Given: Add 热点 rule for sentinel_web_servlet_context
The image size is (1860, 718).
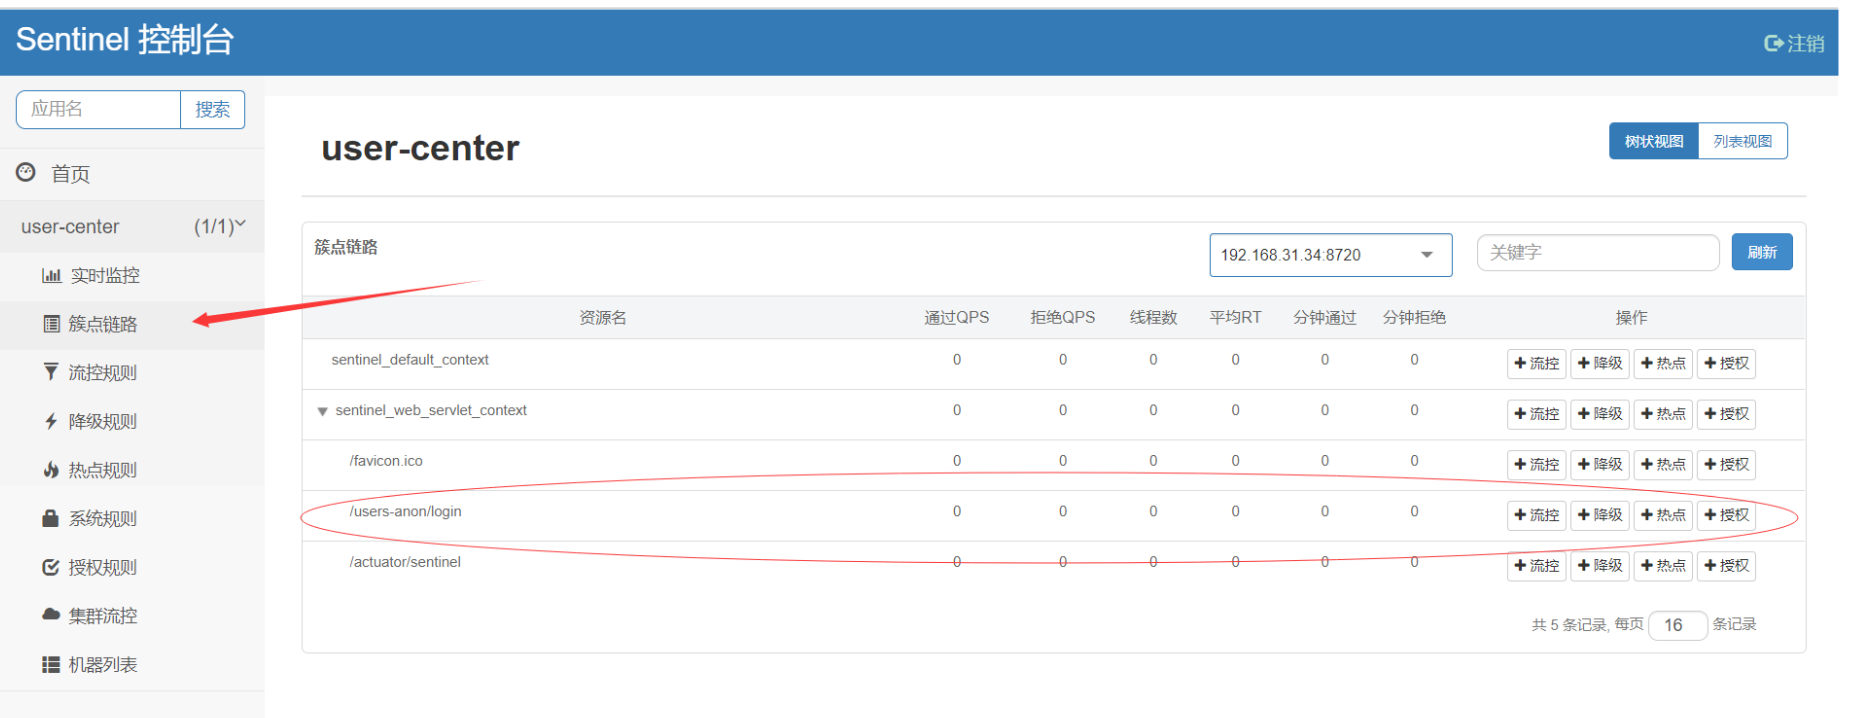Looking at the screenshot, I should (x=1663, y=414).
